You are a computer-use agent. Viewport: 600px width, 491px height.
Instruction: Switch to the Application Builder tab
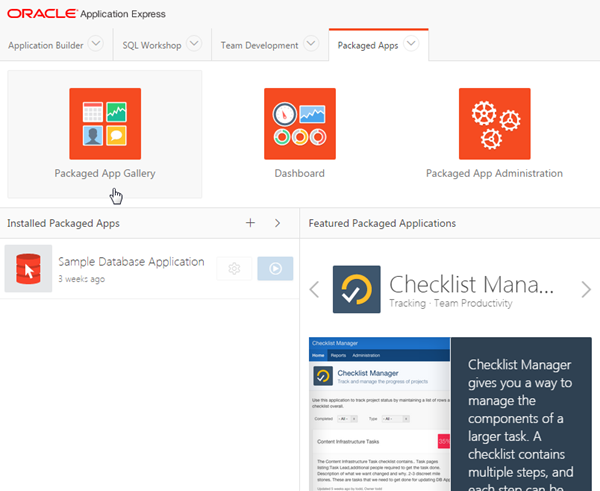pos(46,46)
